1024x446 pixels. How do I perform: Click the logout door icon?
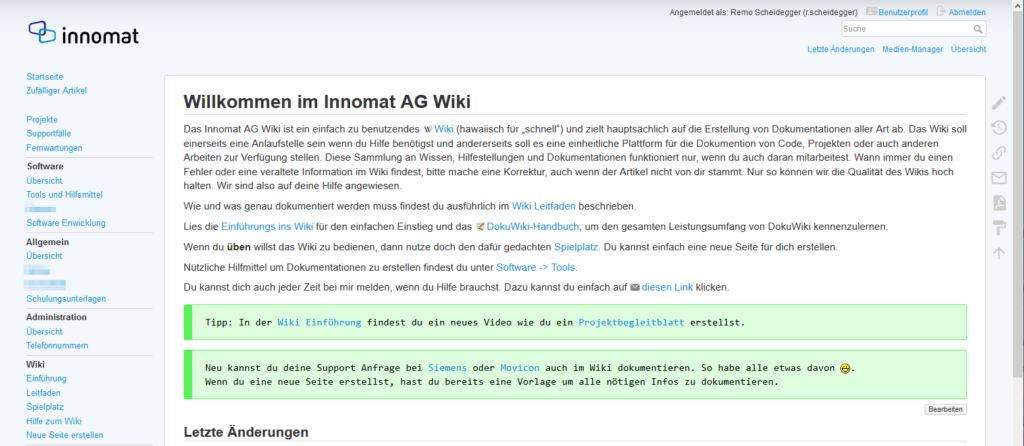click(x=941, y=11)
